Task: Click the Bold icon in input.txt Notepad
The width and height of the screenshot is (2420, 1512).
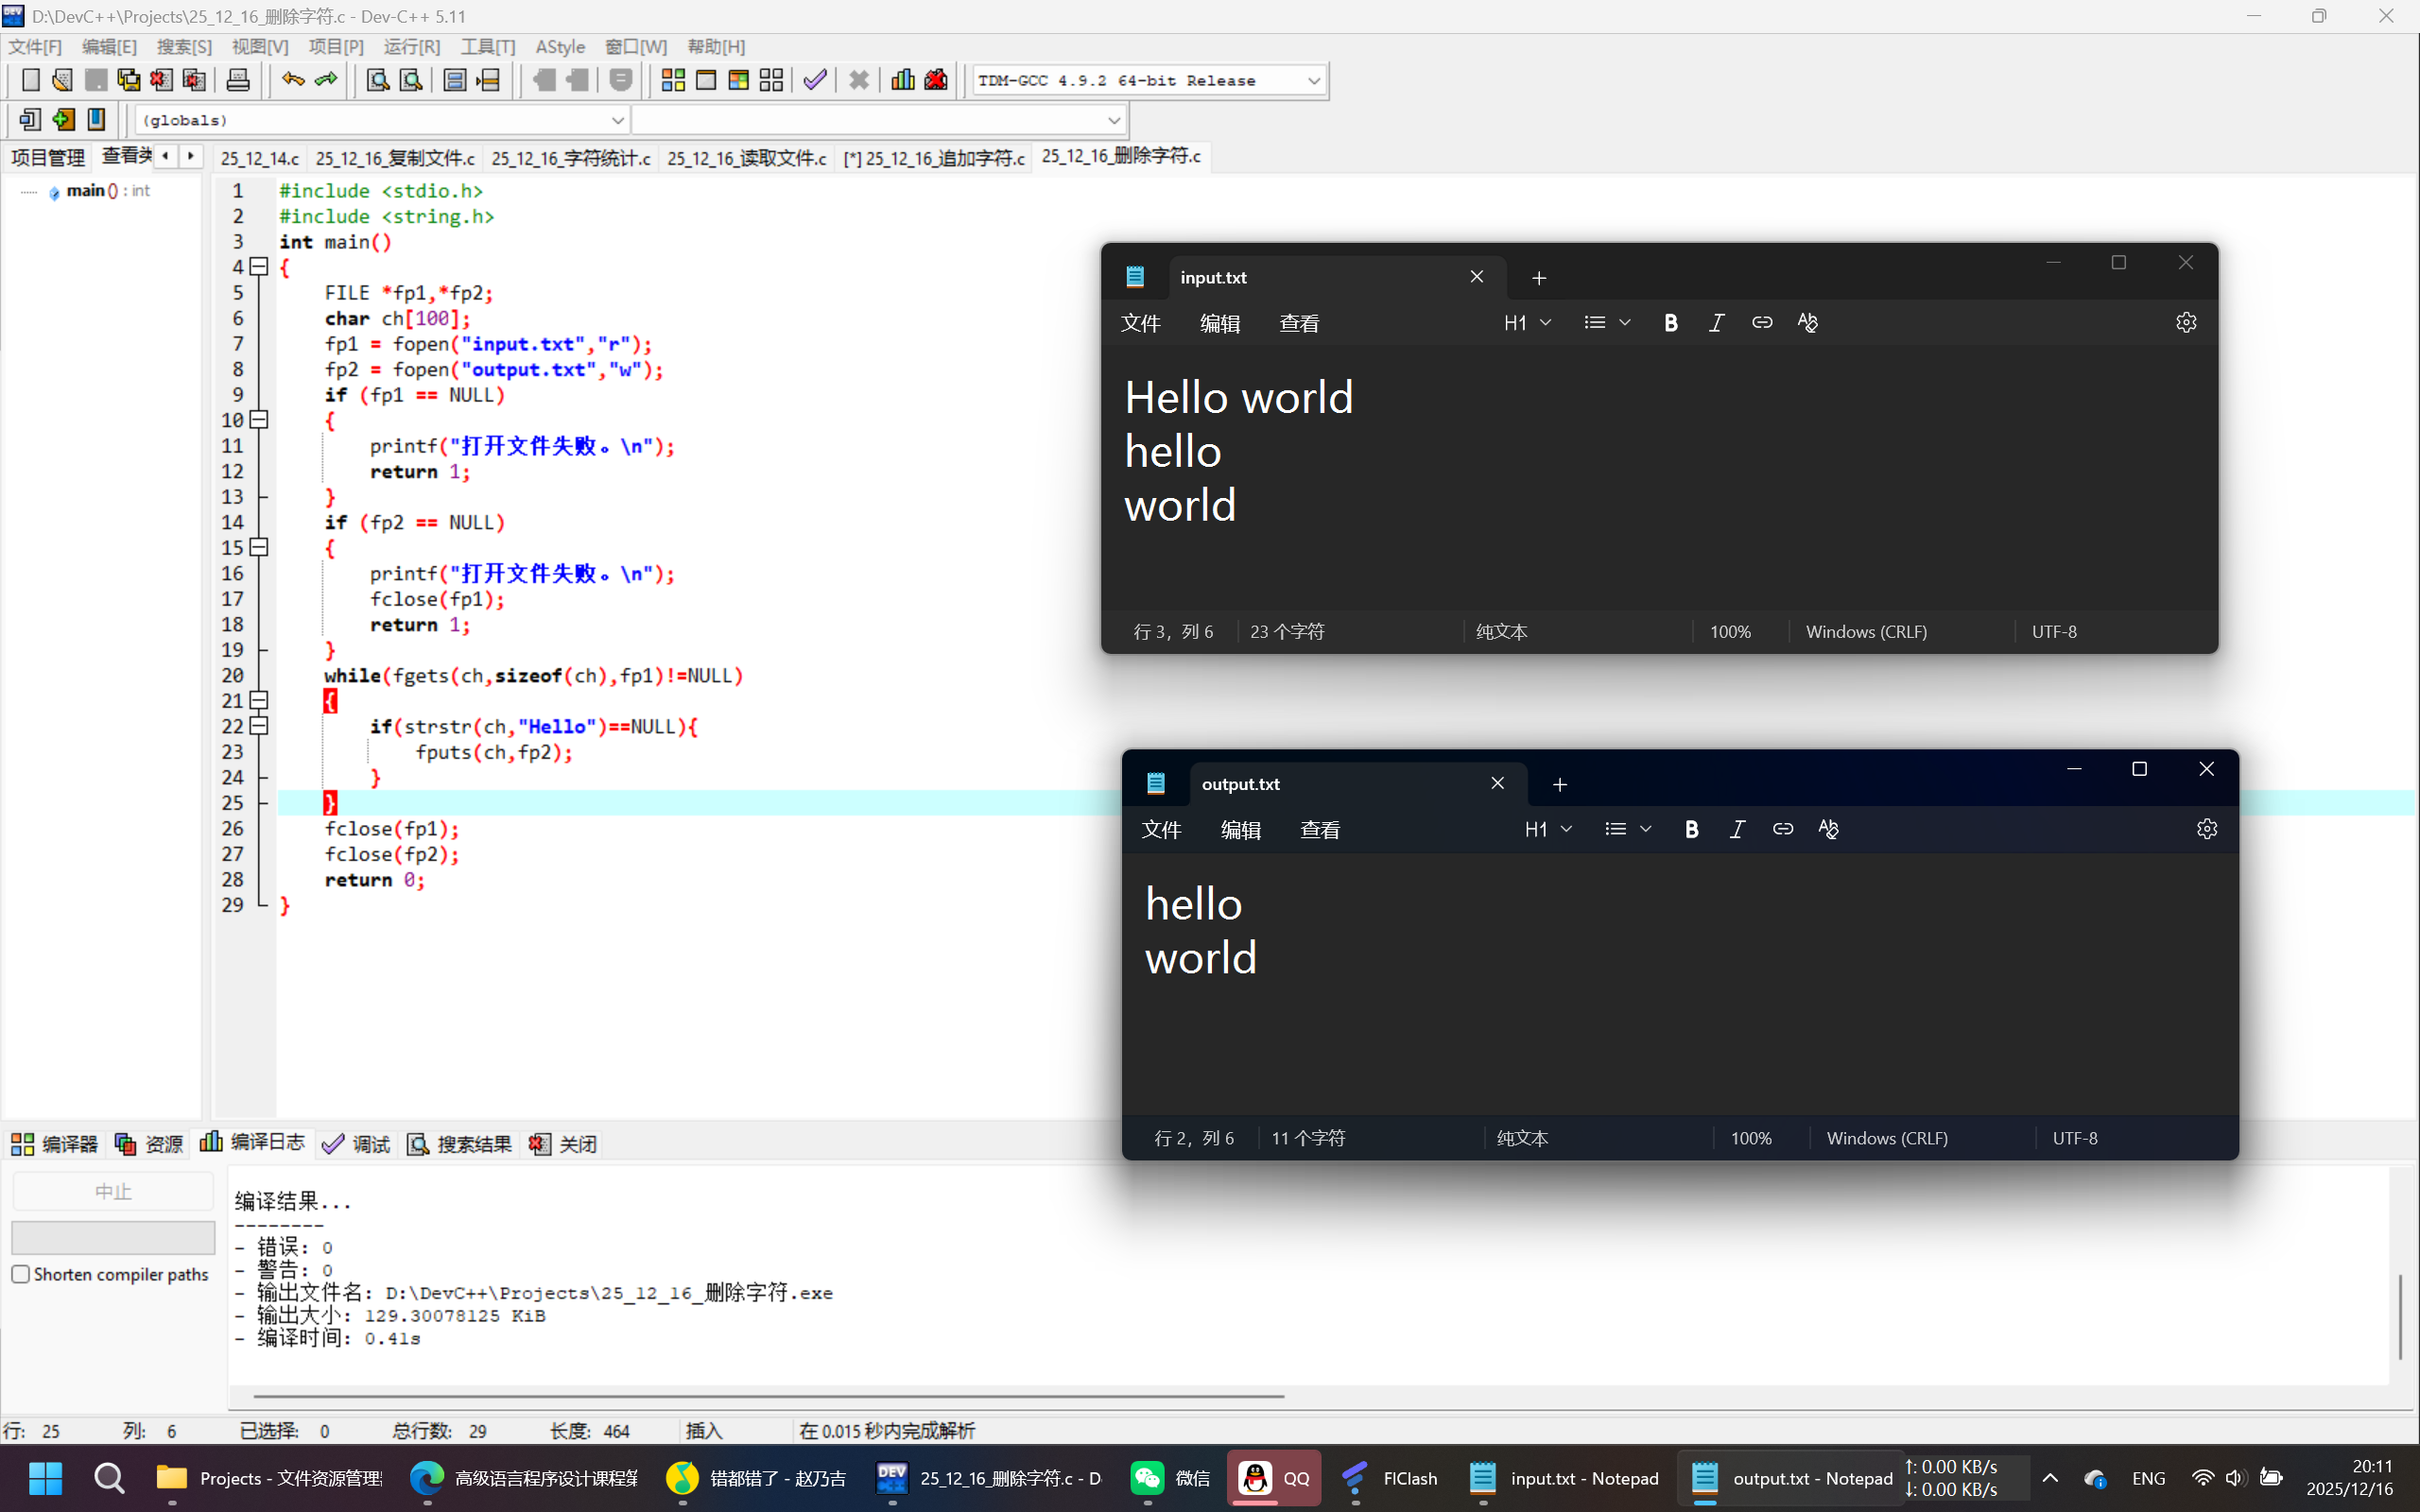Action: (x=1670, y=323)
